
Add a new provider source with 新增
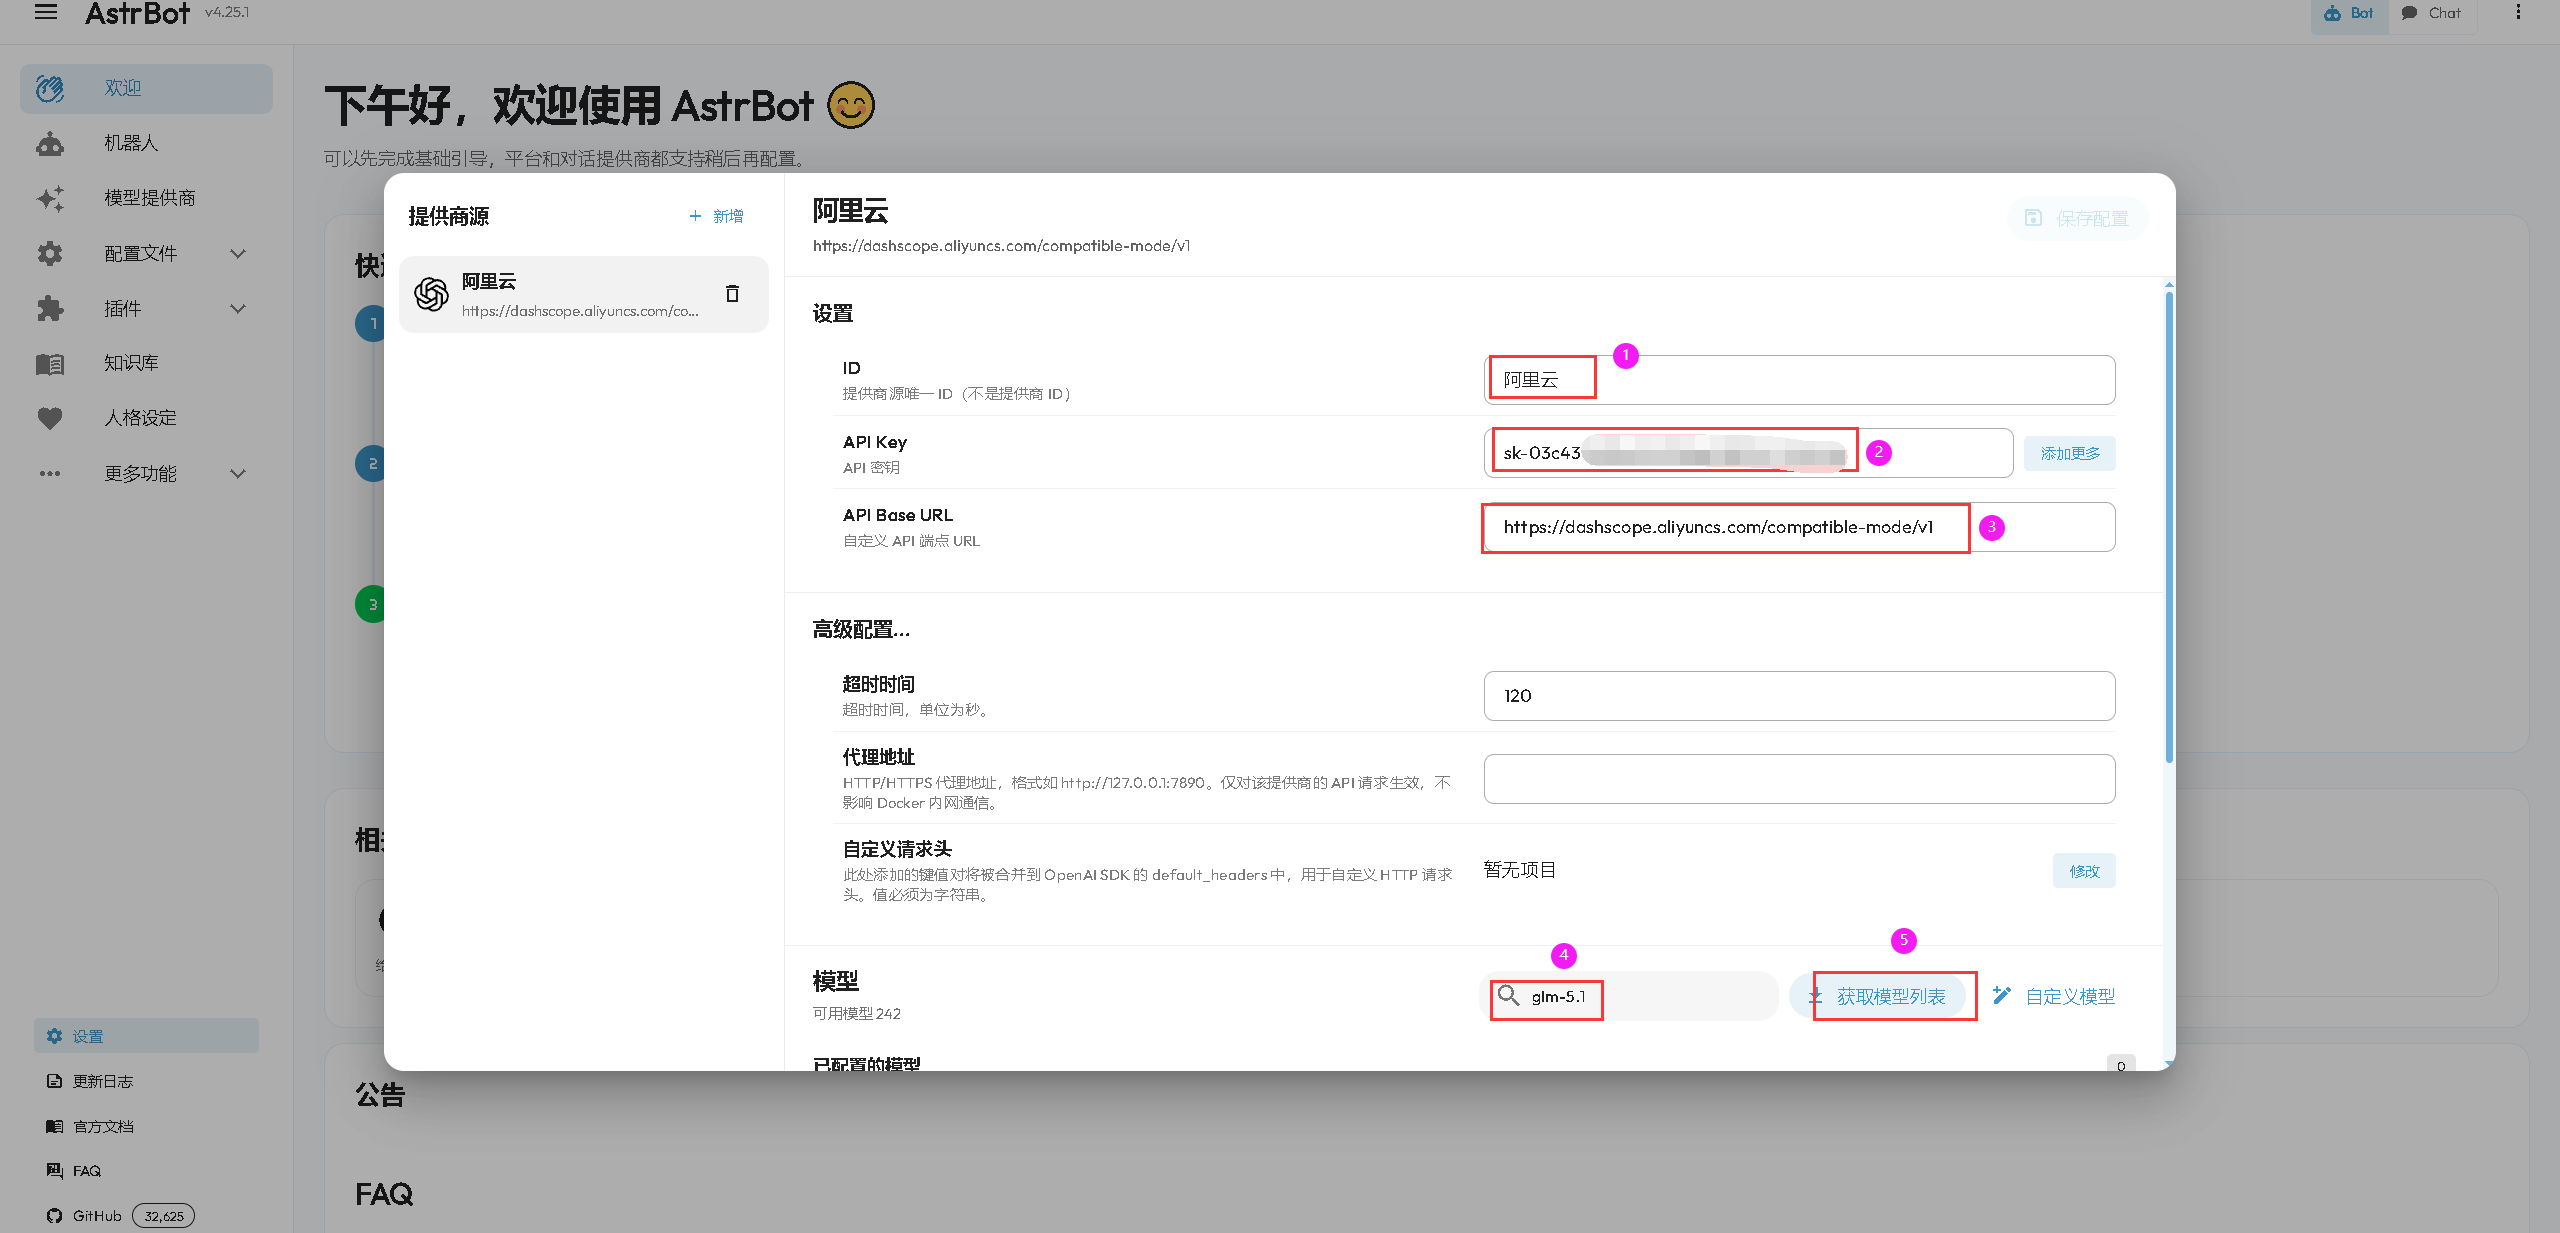pyautogui.click(x=716, y=216)
